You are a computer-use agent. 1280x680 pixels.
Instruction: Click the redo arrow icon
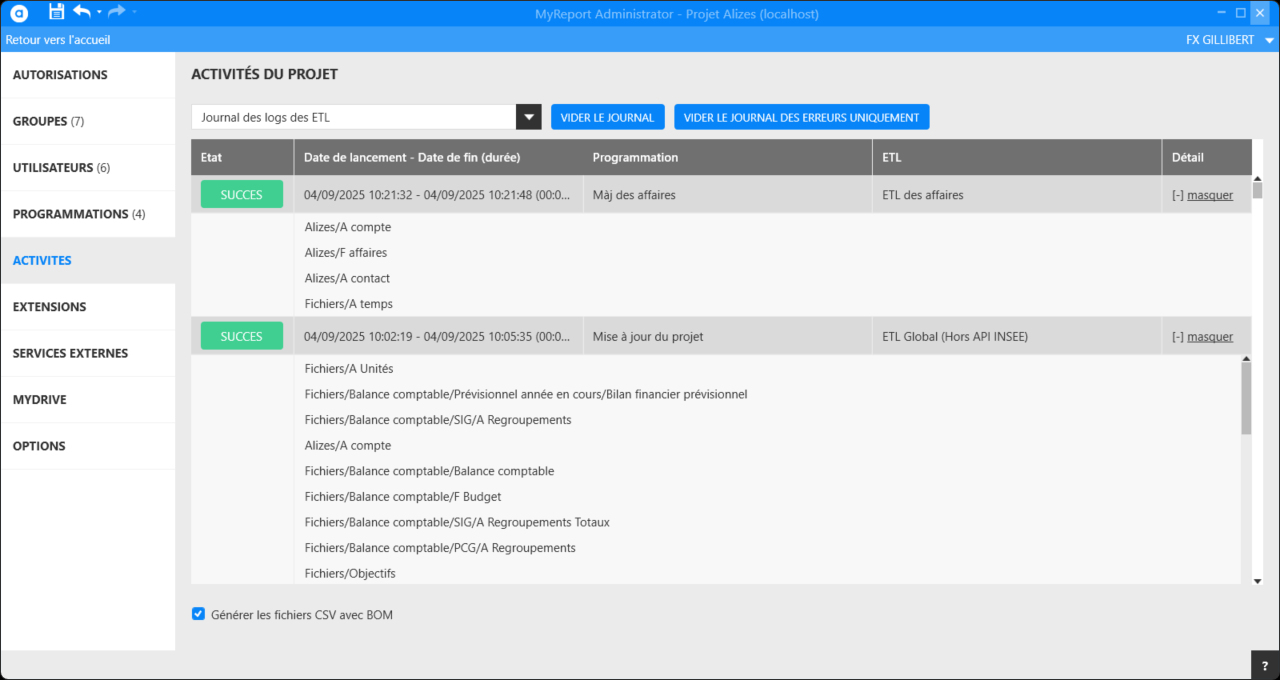(116, 12)
